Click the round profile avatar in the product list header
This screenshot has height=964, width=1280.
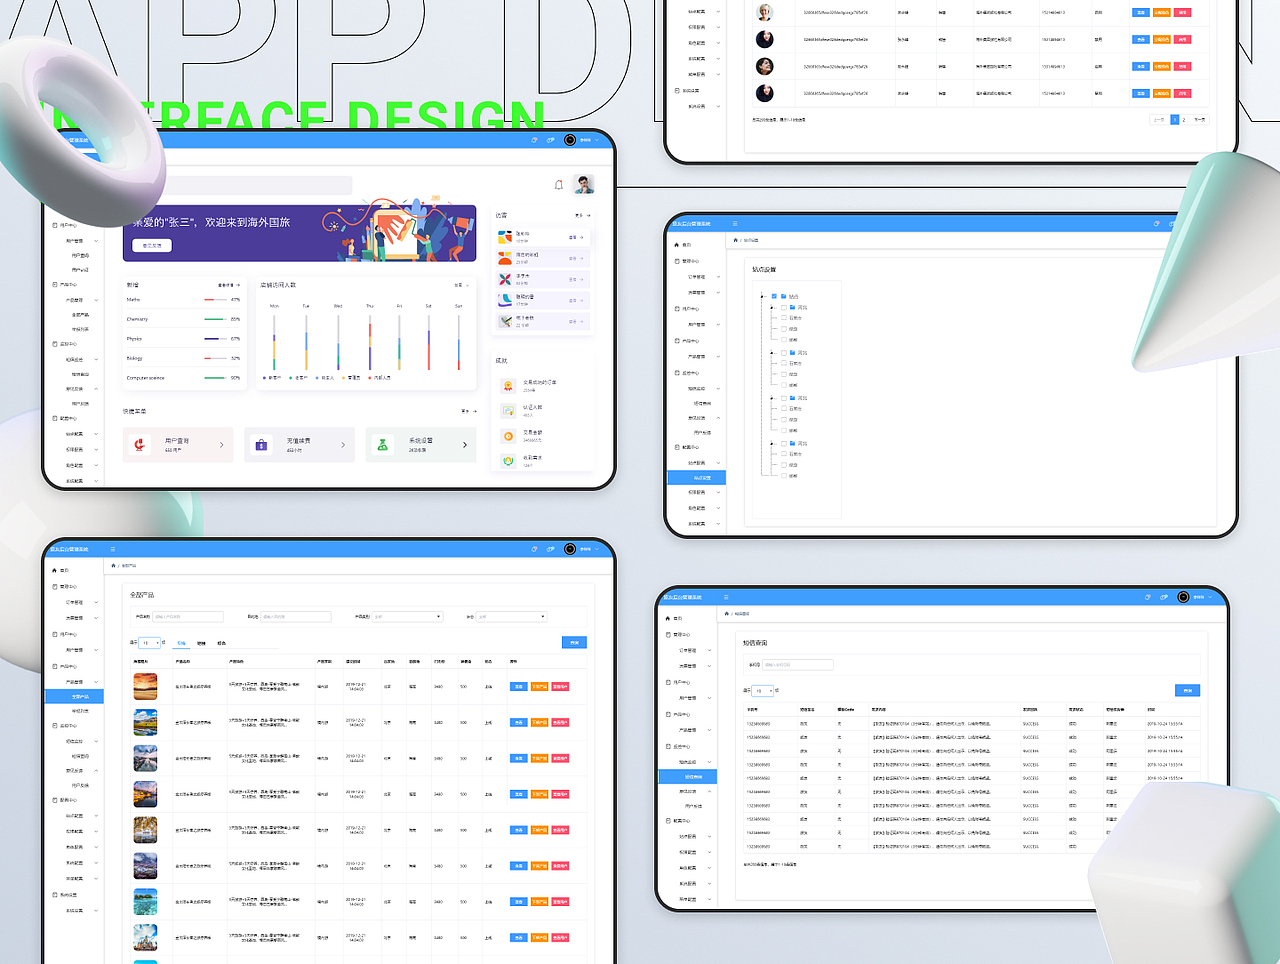point(570,549)
